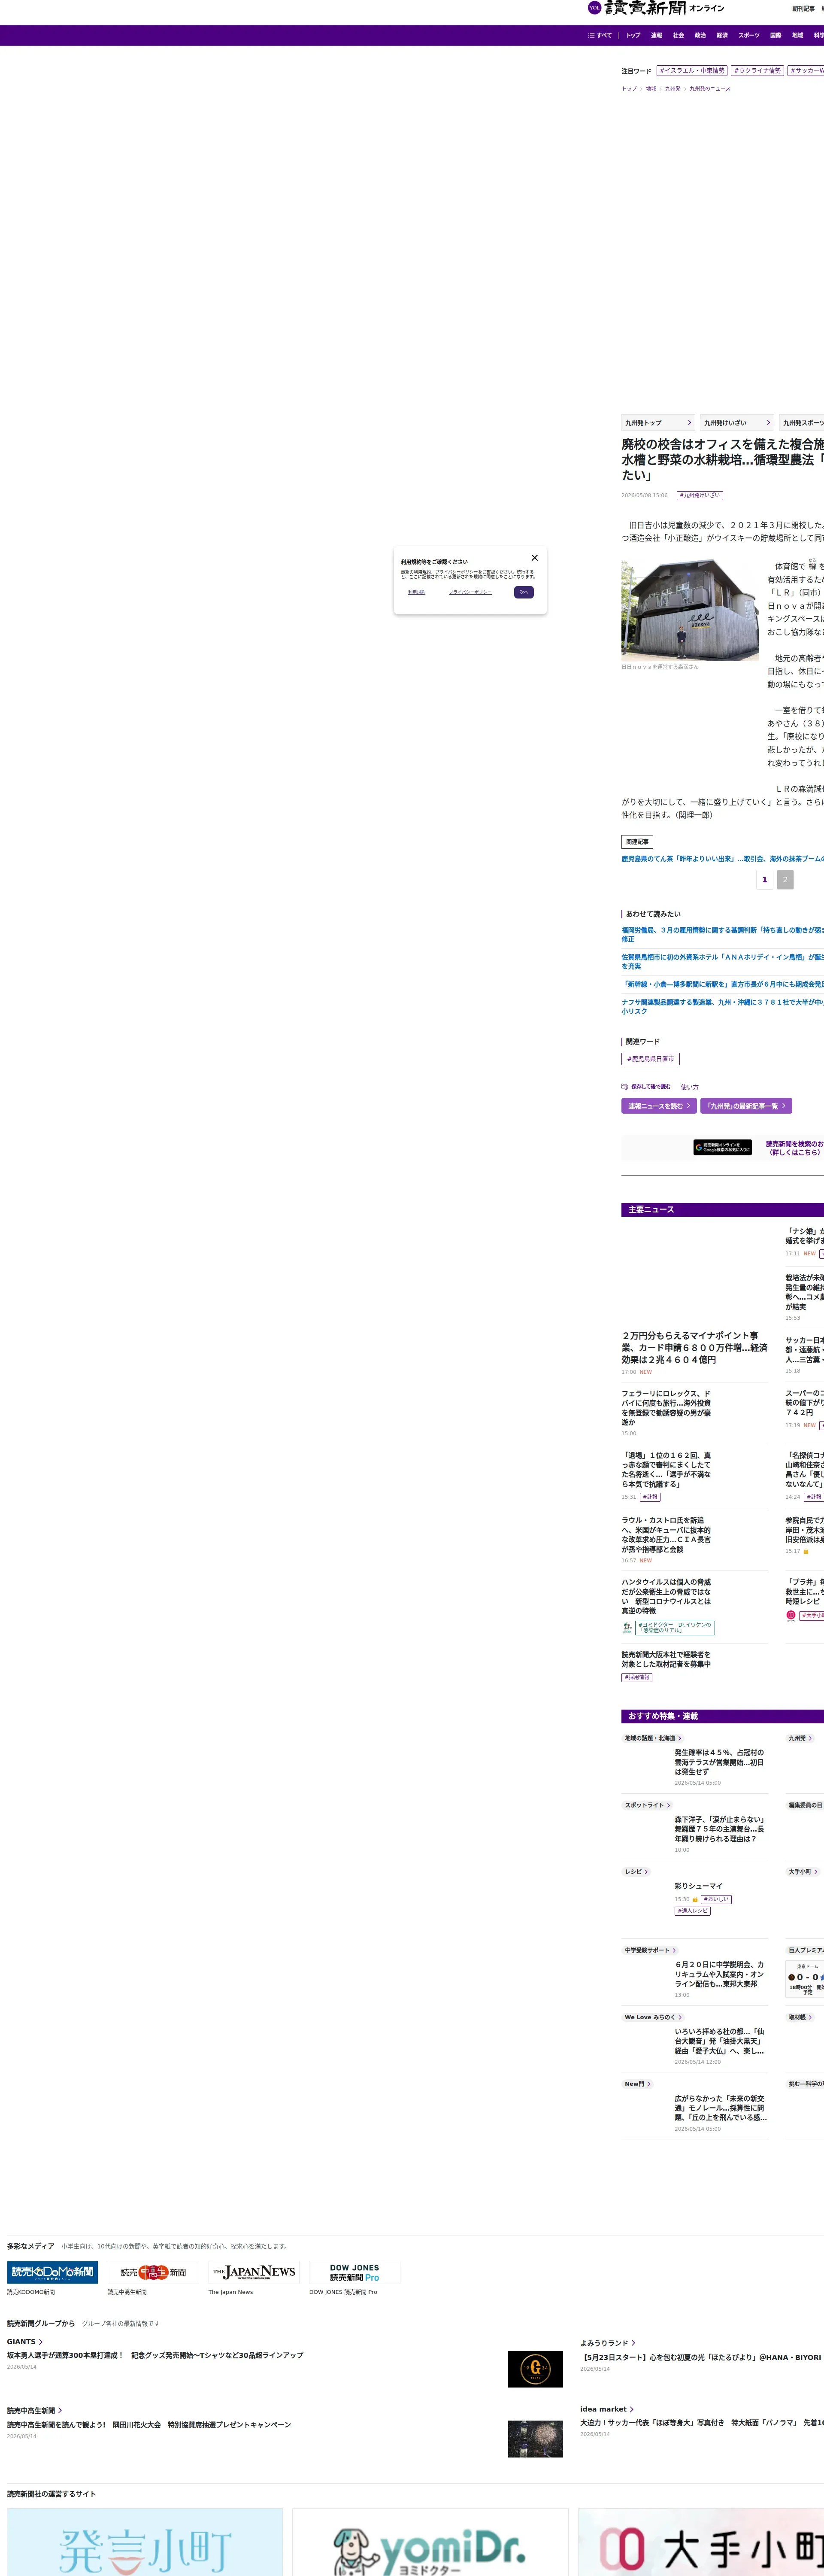Click the #採用情報 tag
The height and width of the screenshot is (2576, 824).
tap(637, 1677)
